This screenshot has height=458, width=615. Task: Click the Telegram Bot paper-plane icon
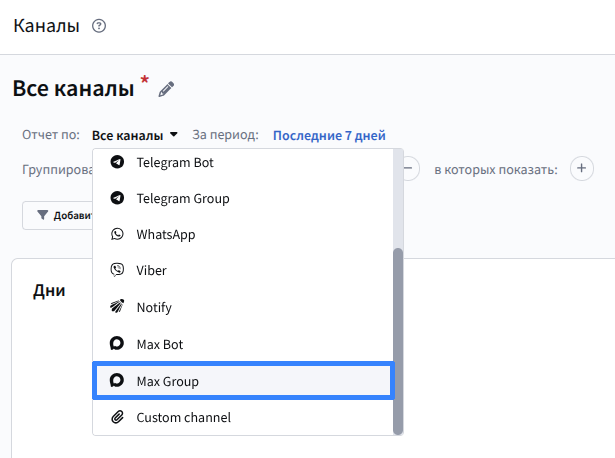tap(117, 162)
